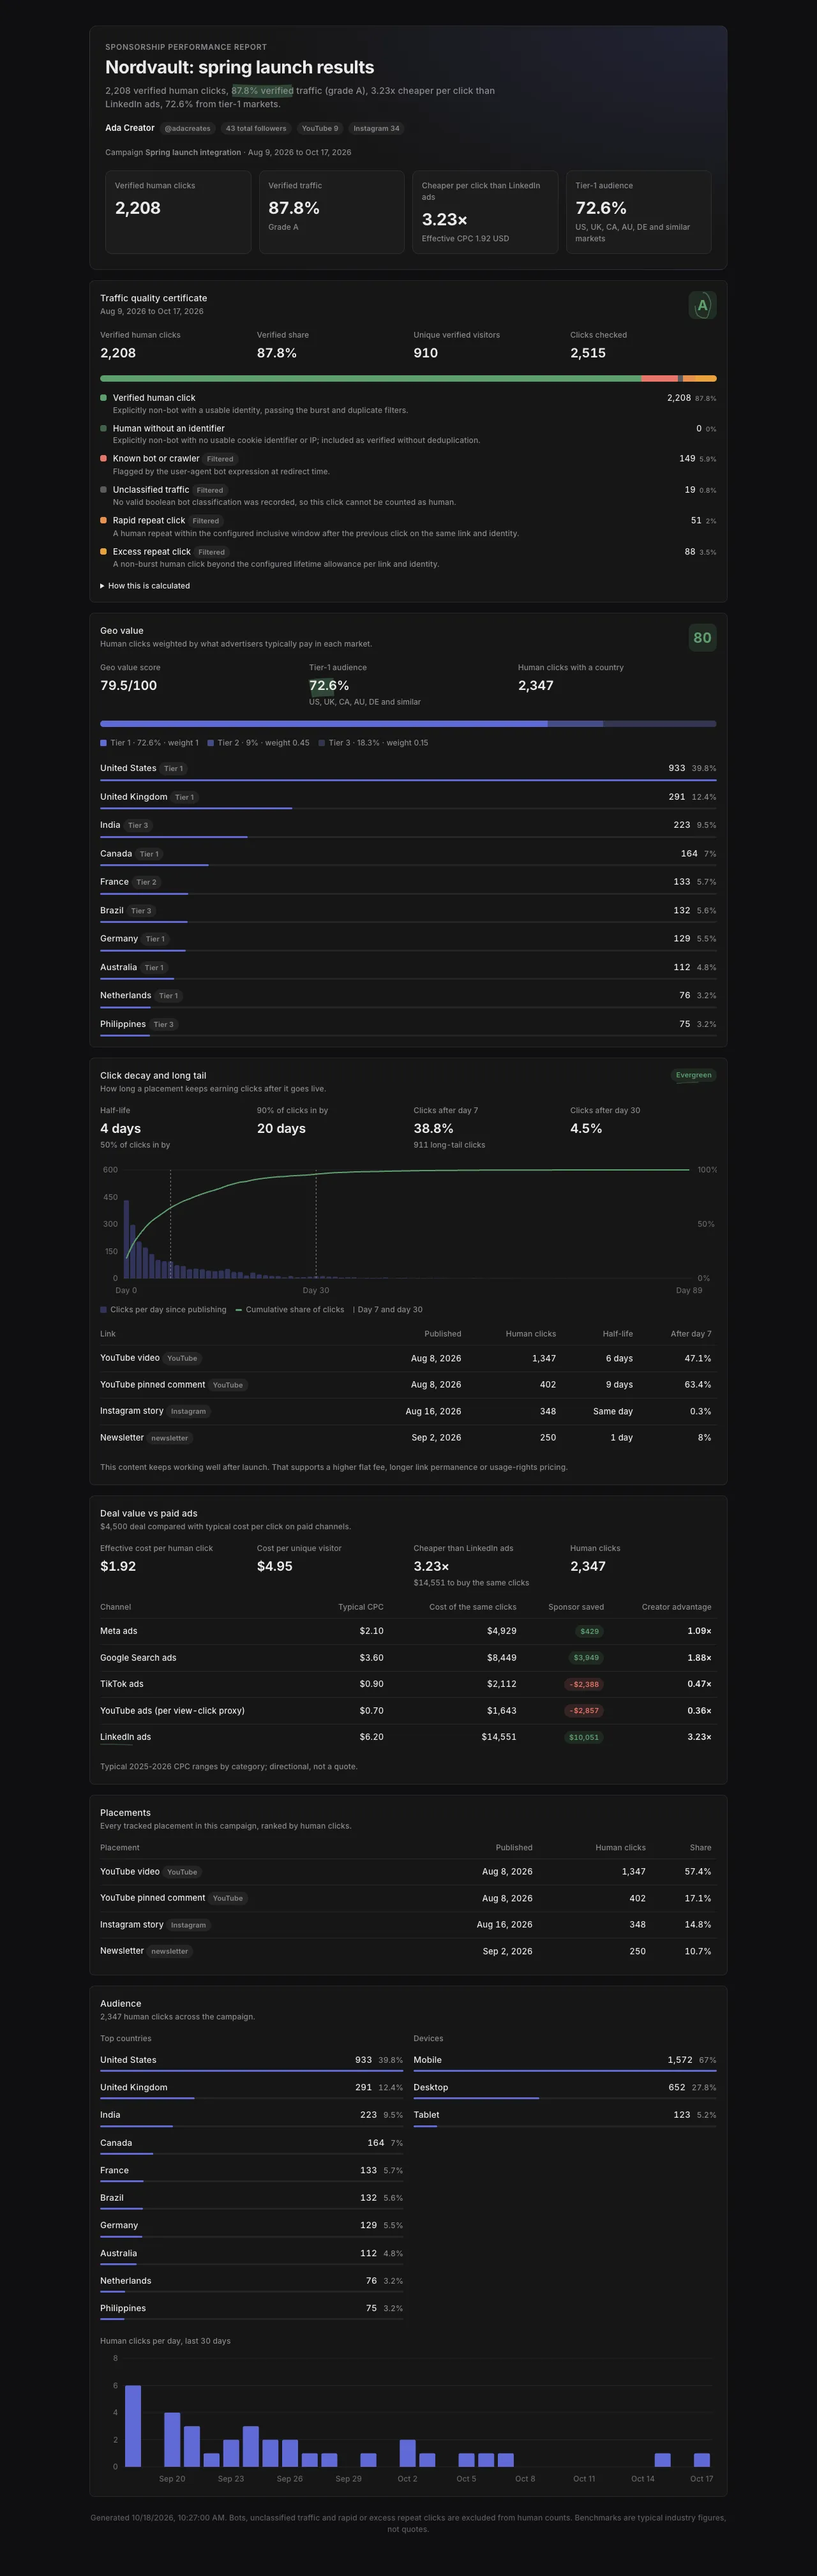The width and height of the screenshot is (817, 2576).
Task: Open the Verified traffic 87.8% summary card
Action: click(x=332, y=212)
